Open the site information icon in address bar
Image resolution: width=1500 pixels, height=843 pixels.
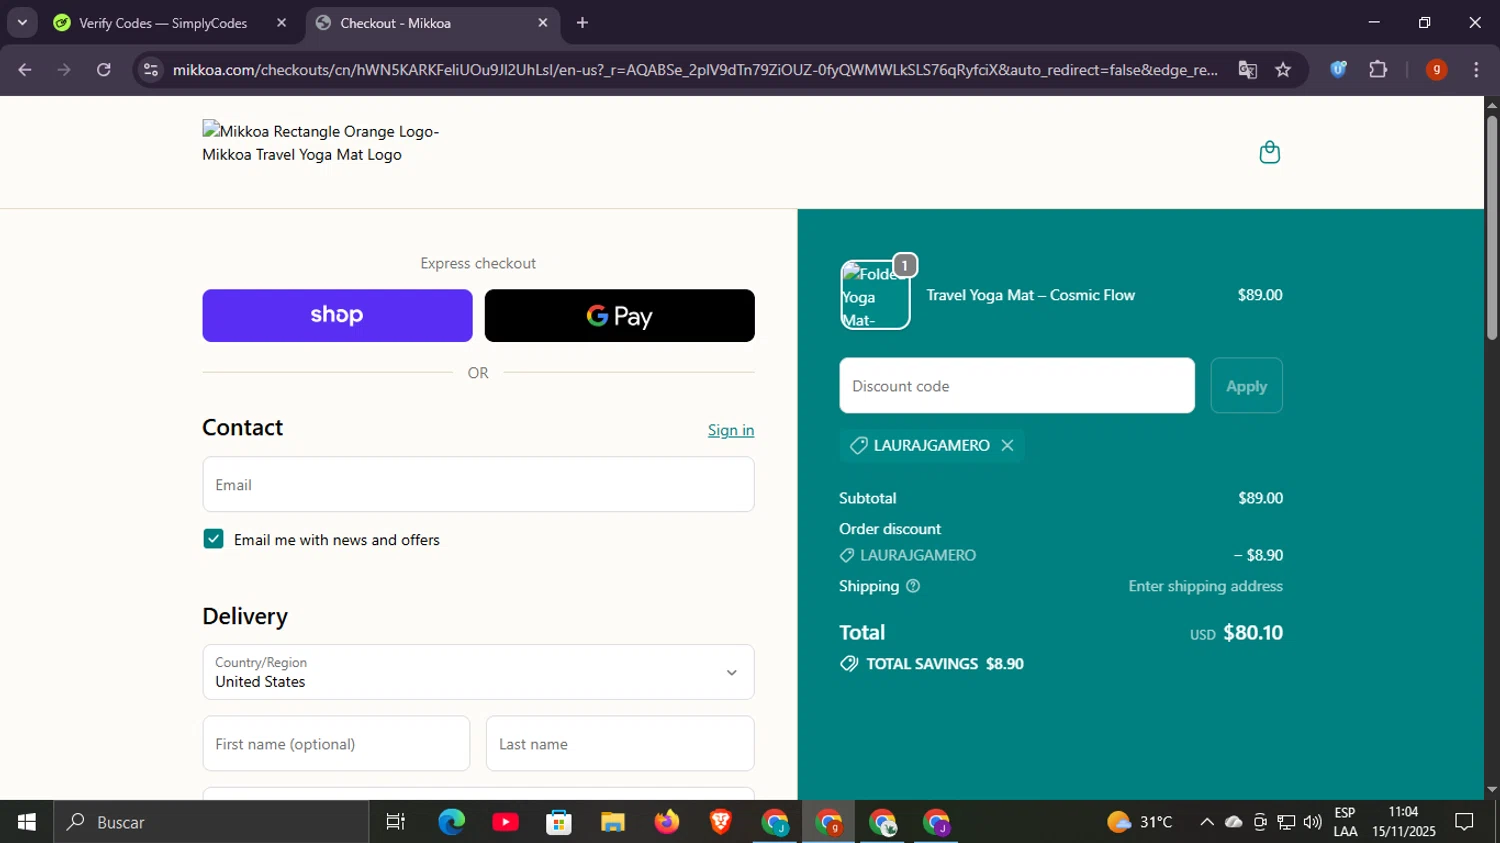point(151,70)
